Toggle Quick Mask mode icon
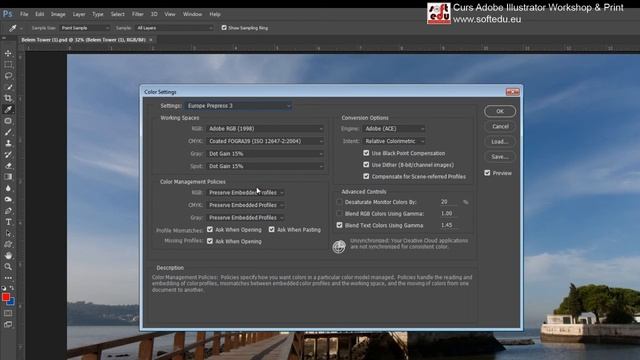Viewport: 640px width, 360px height. tap(8, 313)
